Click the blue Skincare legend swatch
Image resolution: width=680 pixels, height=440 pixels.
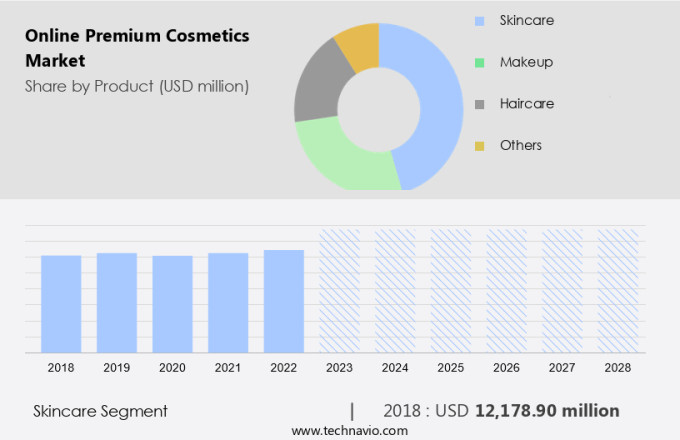click(x=479, y=20)
